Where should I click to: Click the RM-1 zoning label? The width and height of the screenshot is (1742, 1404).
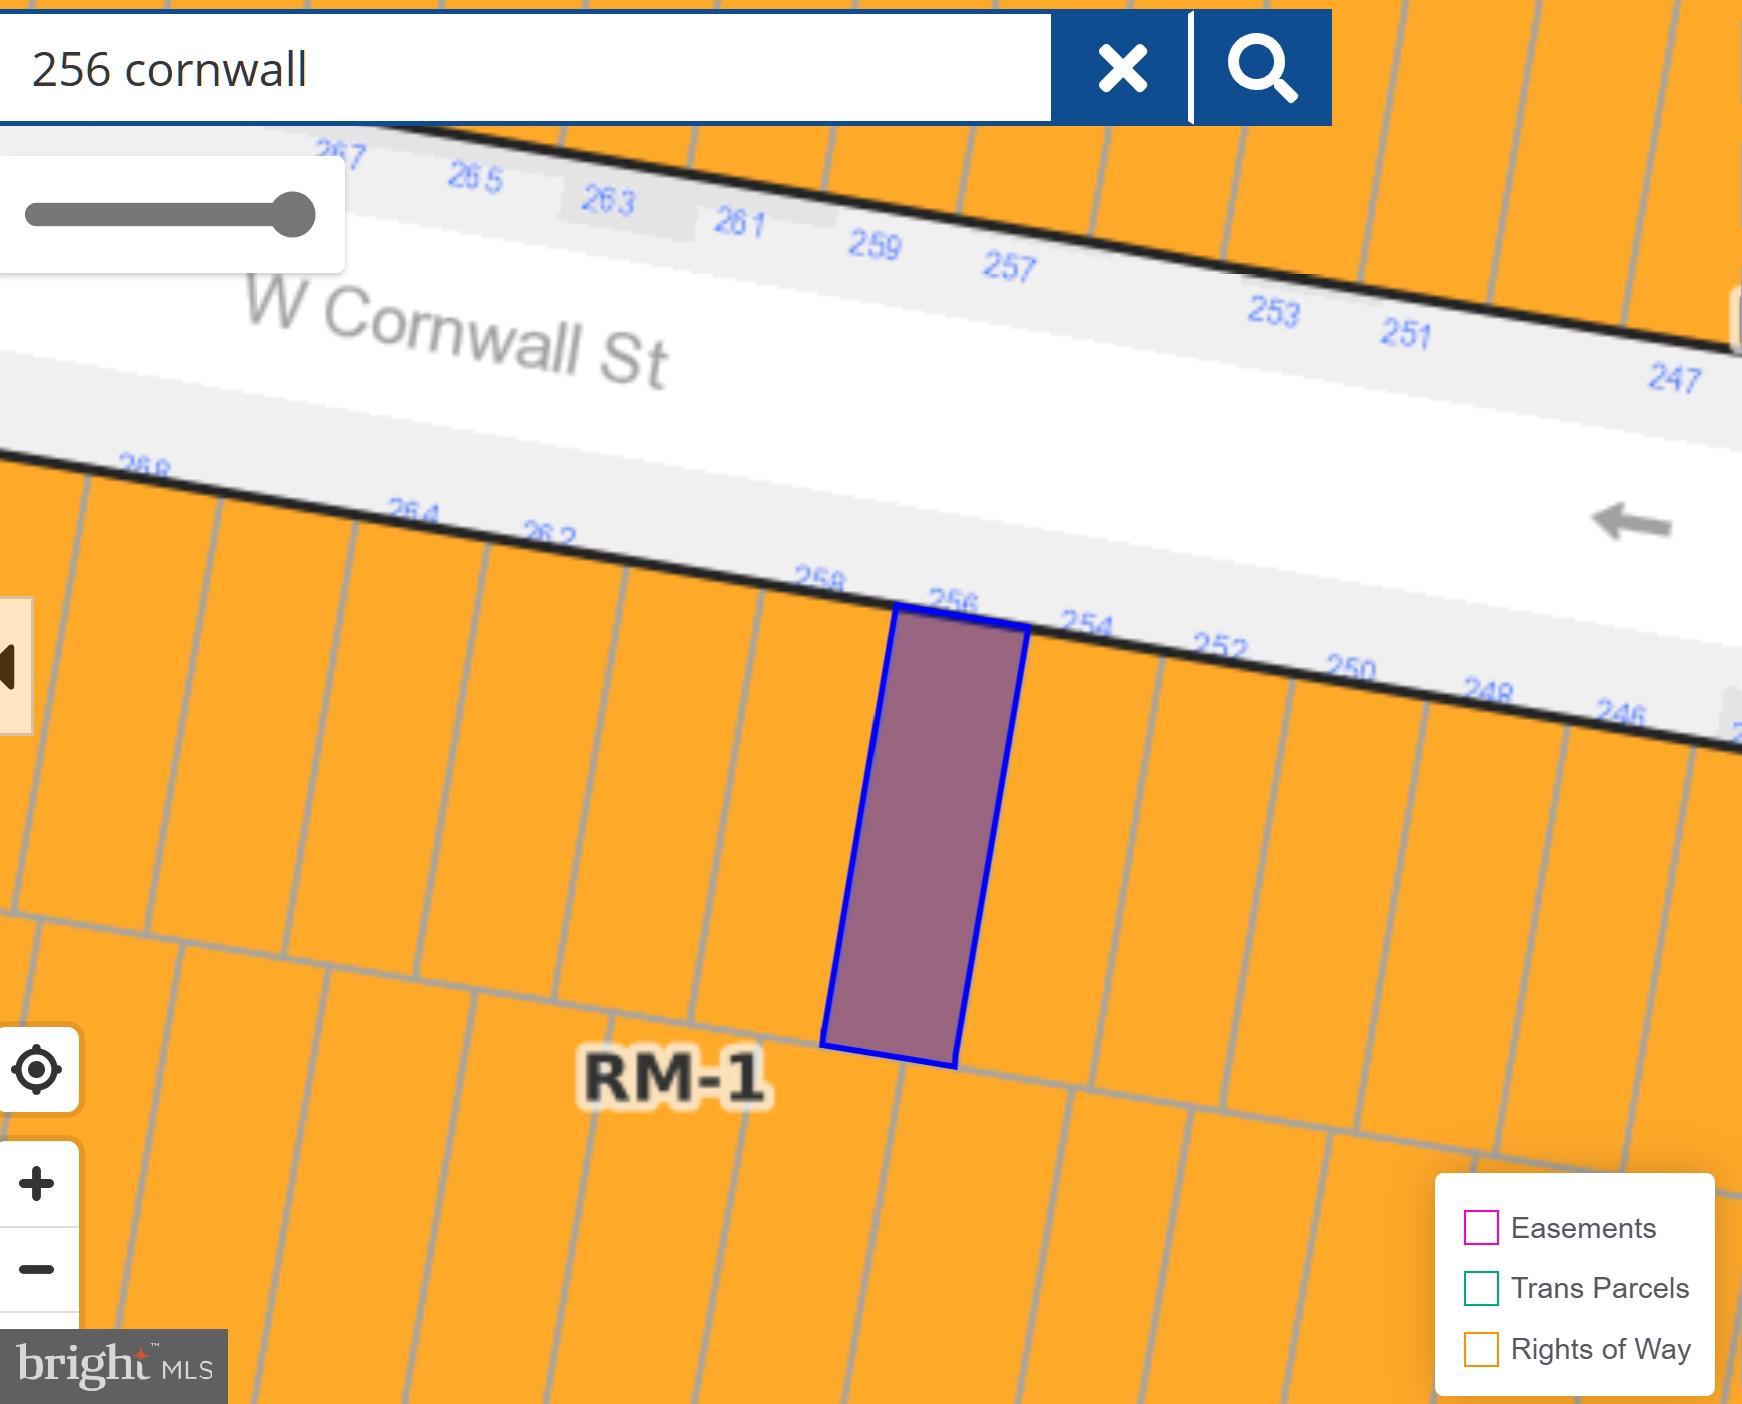point(675,1078)
